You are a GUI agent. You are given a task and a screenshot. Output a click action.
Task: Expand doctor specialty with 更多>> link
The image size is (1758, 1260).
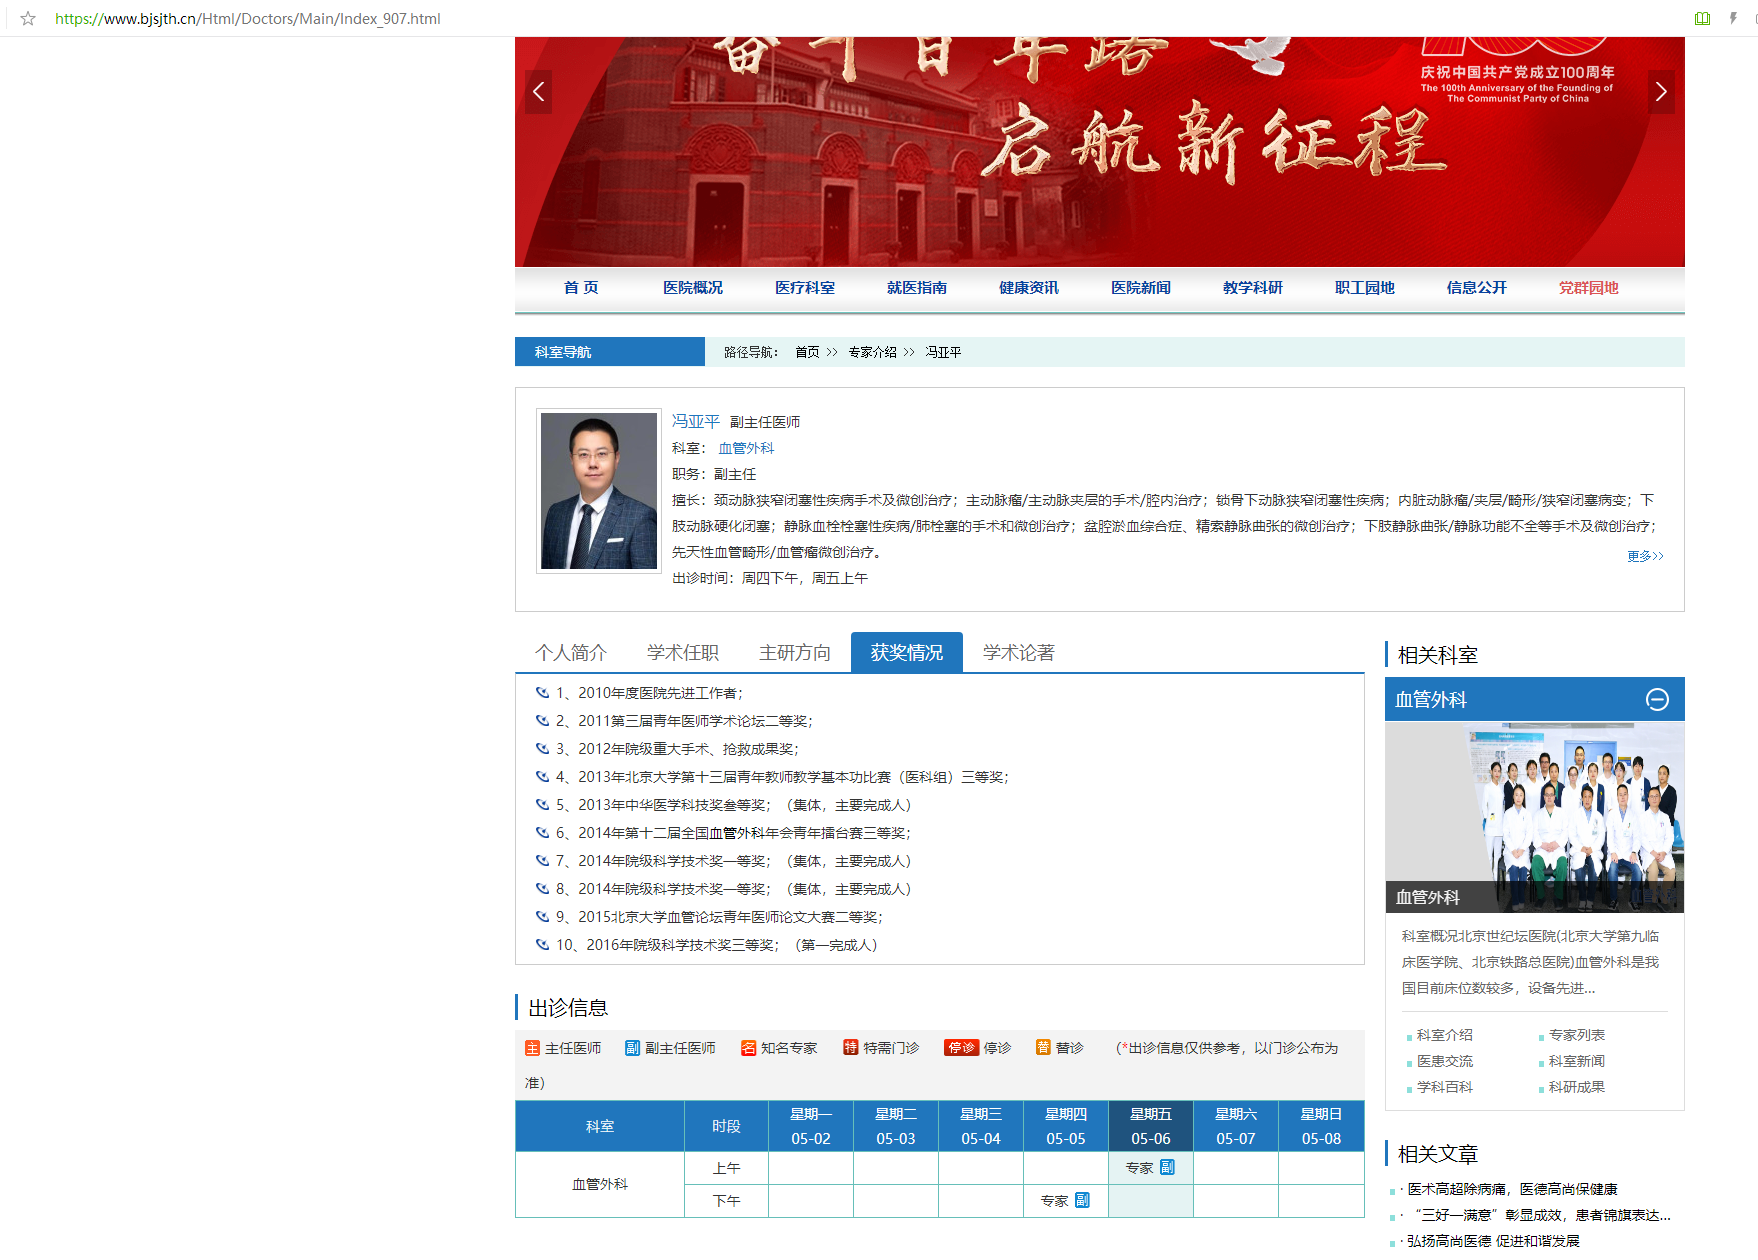pos(1644,556)
